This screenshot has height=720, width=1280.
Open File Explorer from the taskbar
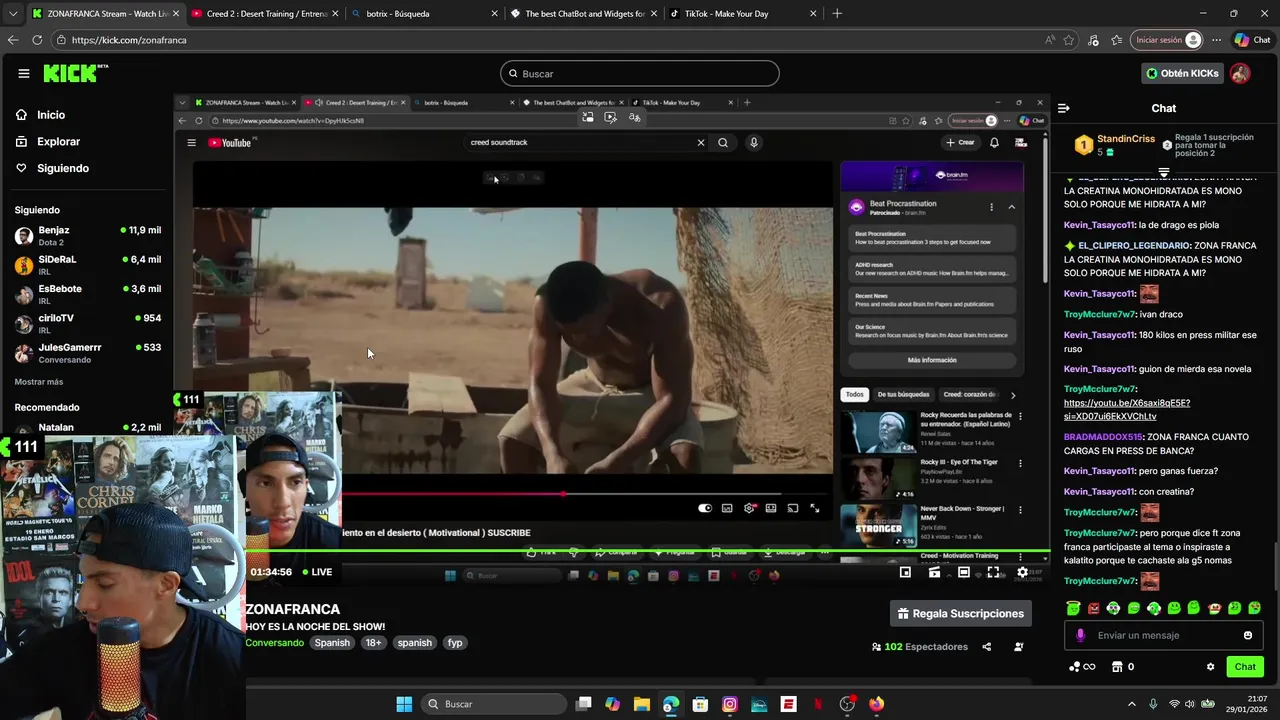[x=641, y=704]
